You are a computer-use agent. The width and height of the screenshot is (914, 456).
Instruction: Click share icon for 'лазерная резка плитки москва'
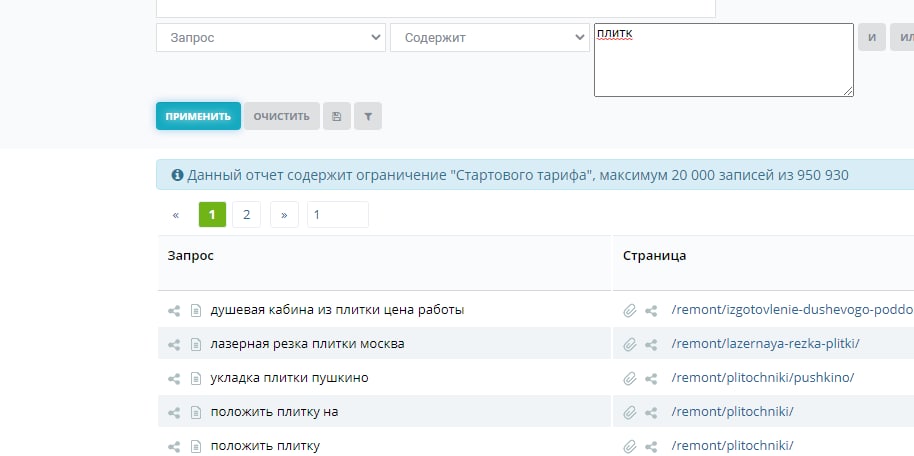point(174,345)
